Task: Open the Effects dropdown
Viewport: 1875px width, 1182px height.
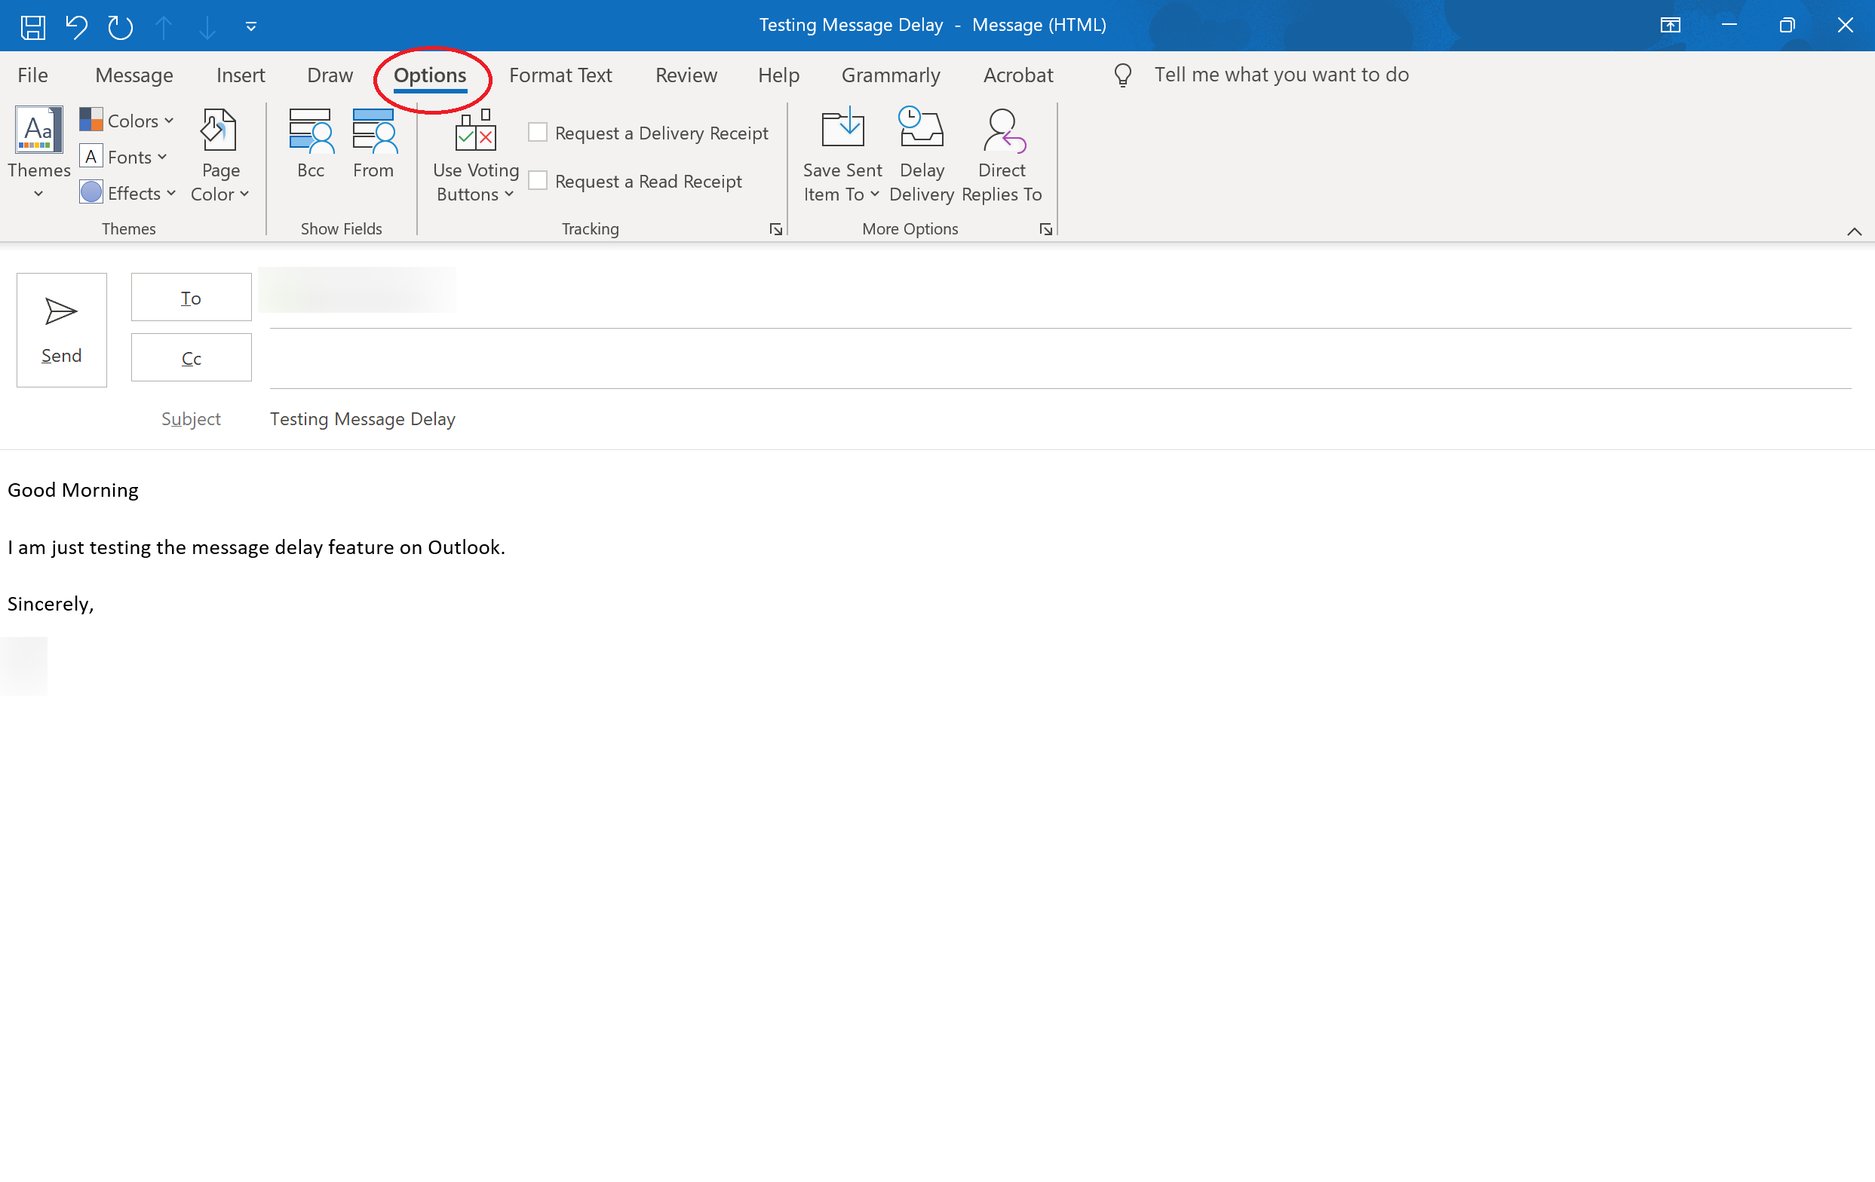Action: 127,192
